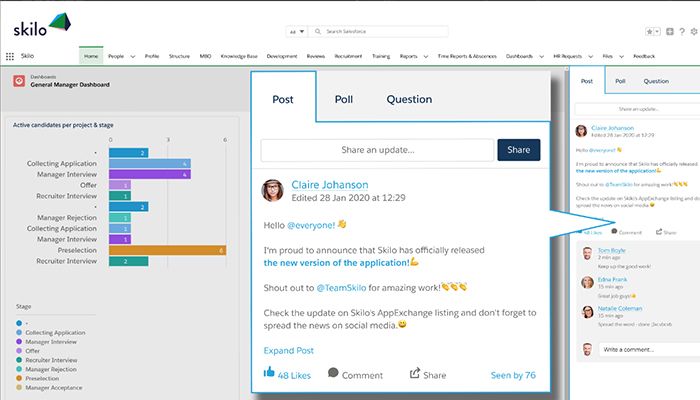Viewport: 700px width, 400px height.
Task: Click Tom Boyle's avatar
Action: coord(588,253)
